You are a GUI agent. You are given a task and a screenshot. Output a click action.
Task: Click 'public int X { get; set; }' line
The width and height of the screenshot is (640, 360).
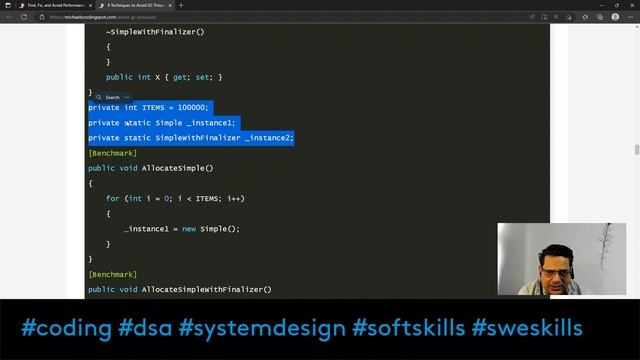point(164,77)
